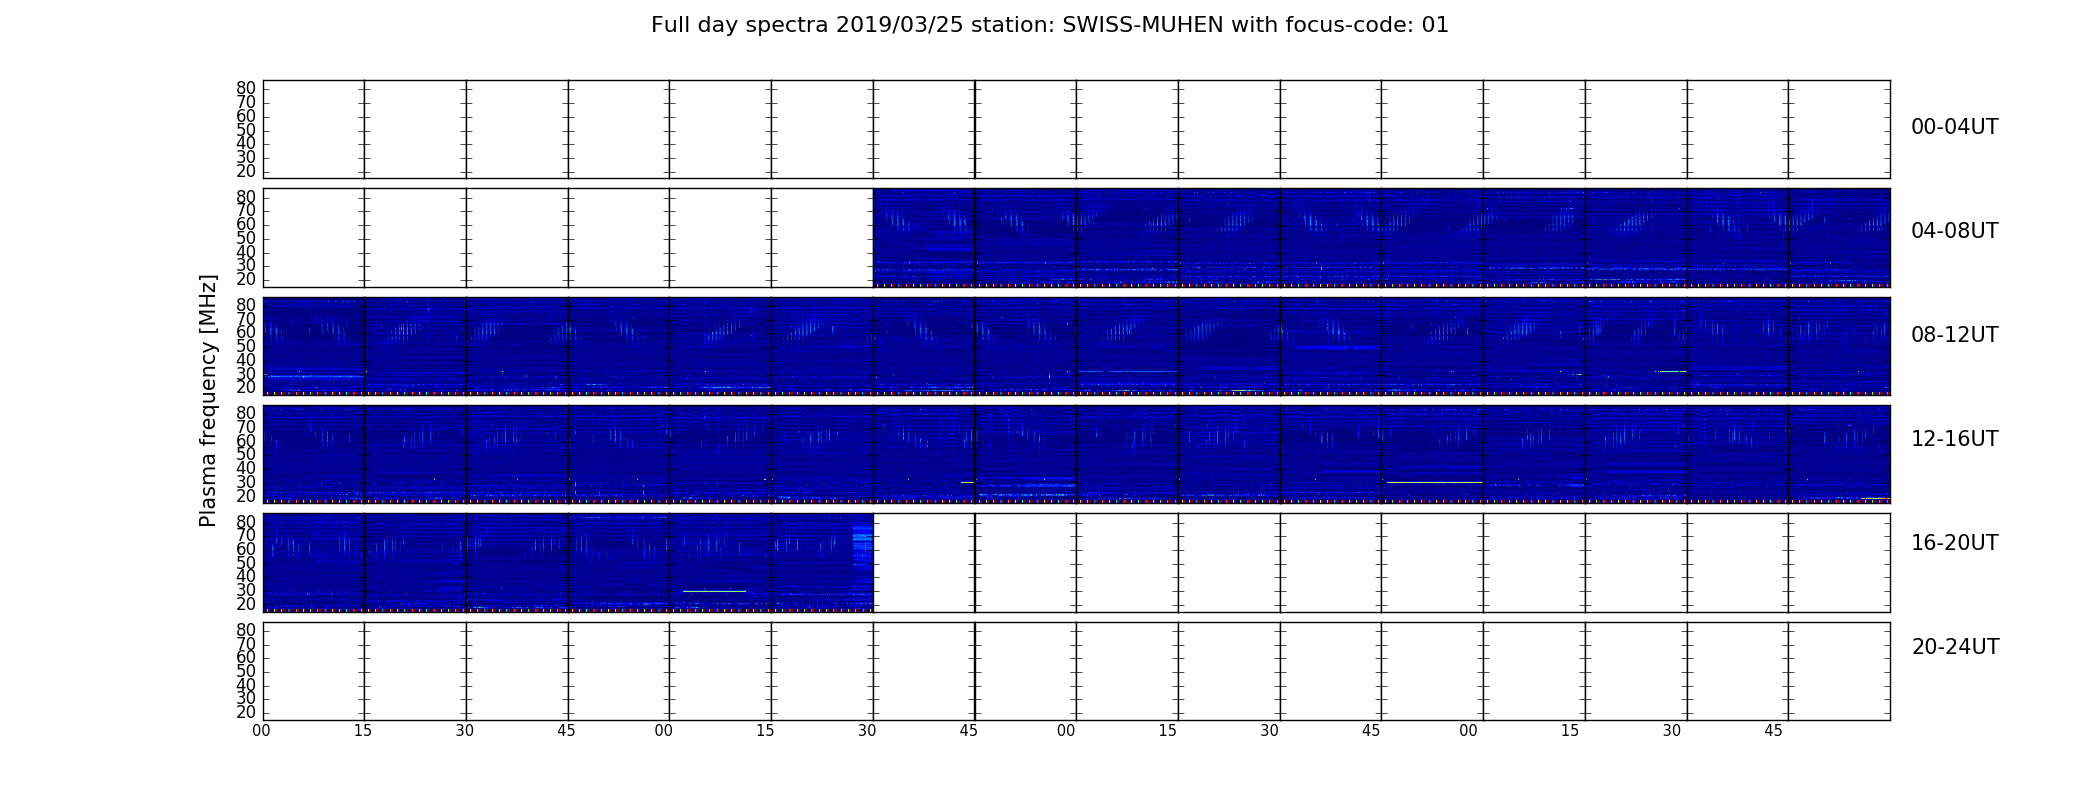2100x800 pixels.
Task: Select the 12-16UT spectrogram panel
Action: pos(1076,454)
